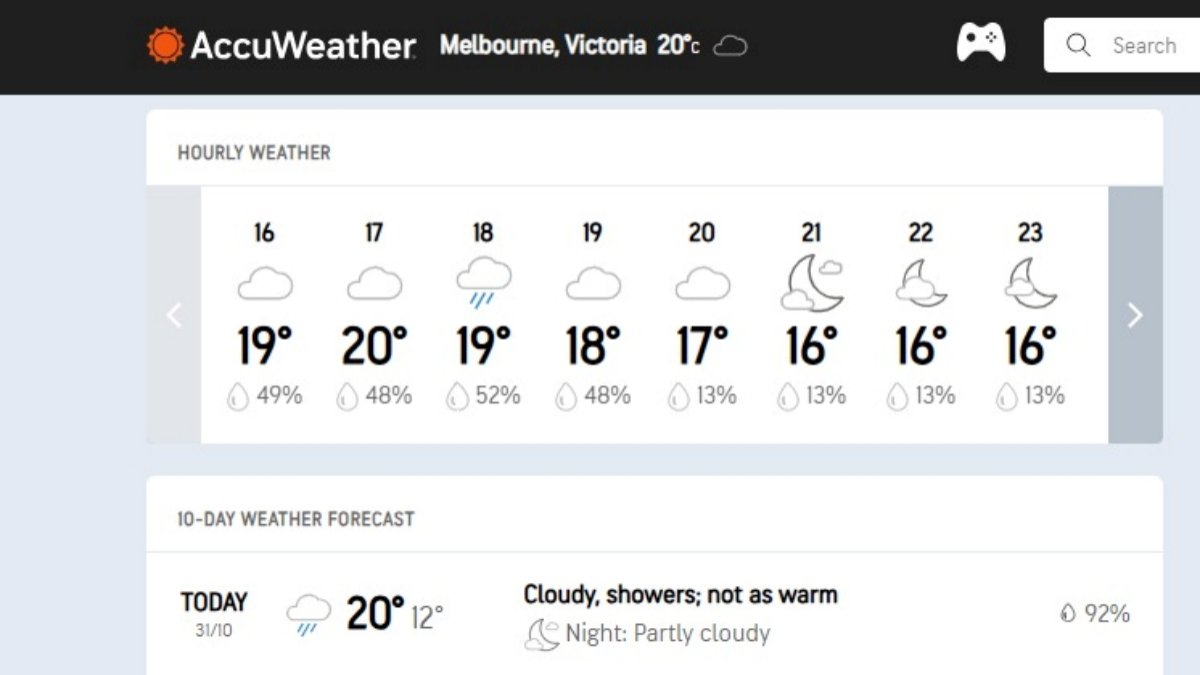1200x675 pixels.
Task: Click the AccuWeather sun logo
Action: (x=163, y=44)
